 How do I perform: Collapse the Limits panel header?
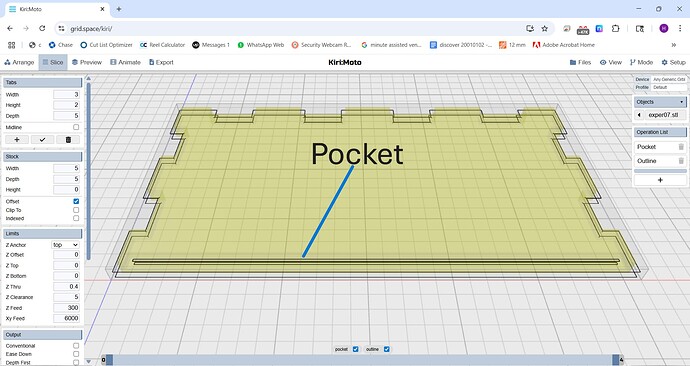[43, 234]
